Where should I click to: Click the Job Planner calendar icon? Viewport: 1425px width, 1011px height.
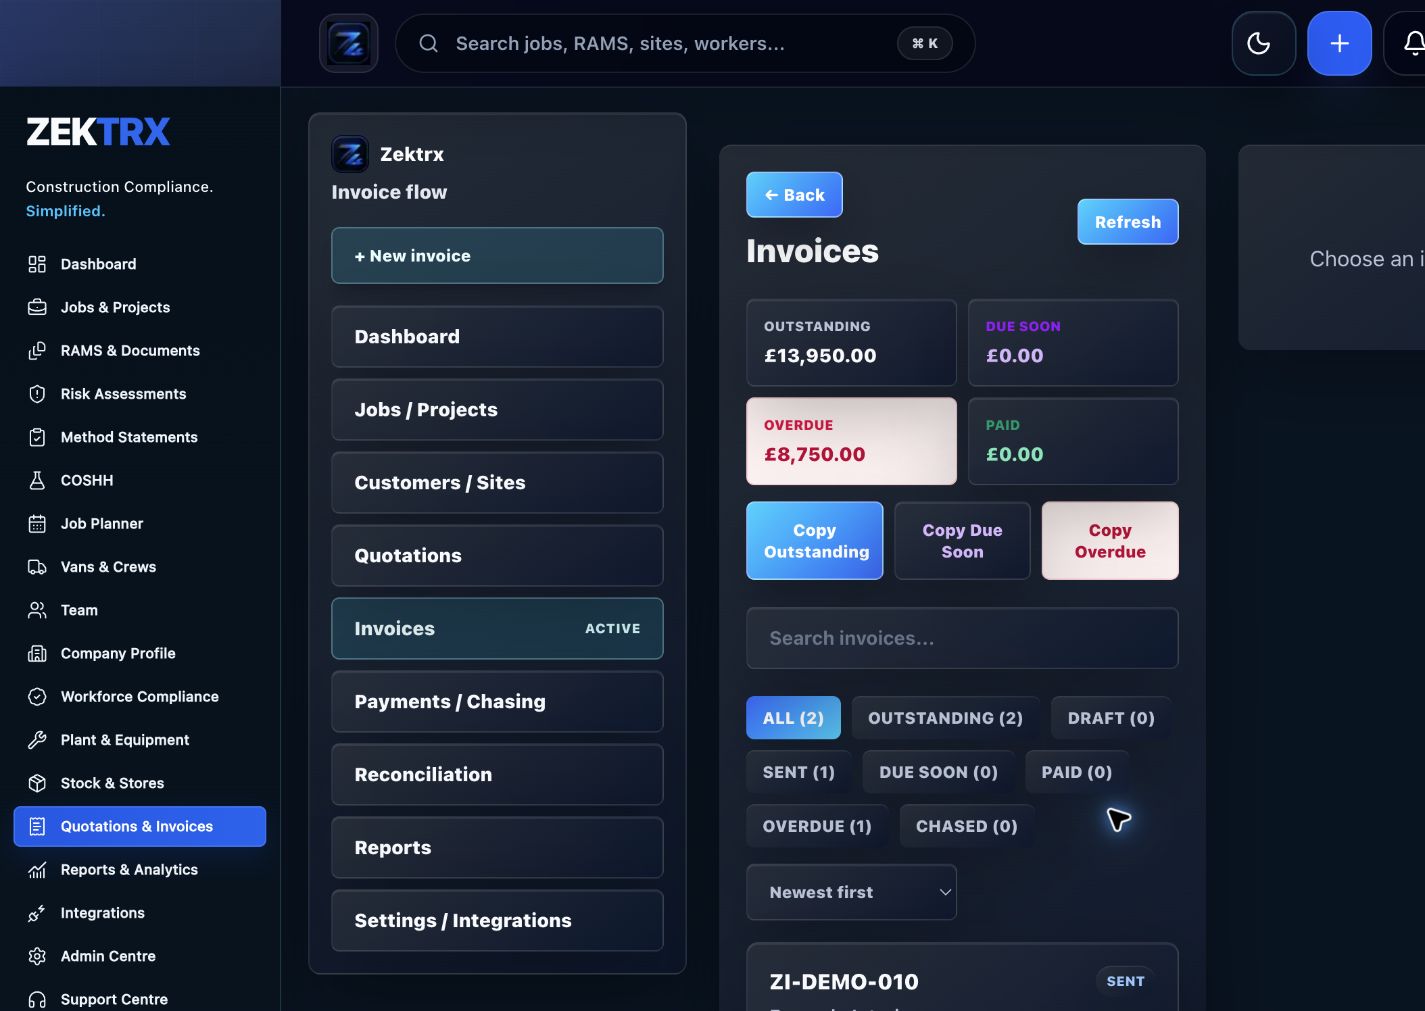[x=37, y=524]
